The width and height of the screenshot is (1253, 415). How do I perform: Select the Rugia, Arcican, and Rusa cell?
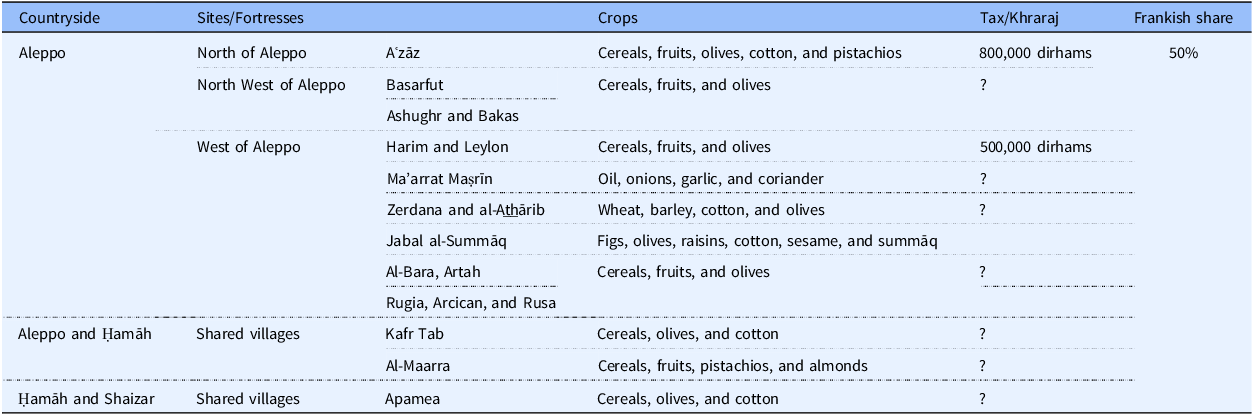[x=471, y=303]
